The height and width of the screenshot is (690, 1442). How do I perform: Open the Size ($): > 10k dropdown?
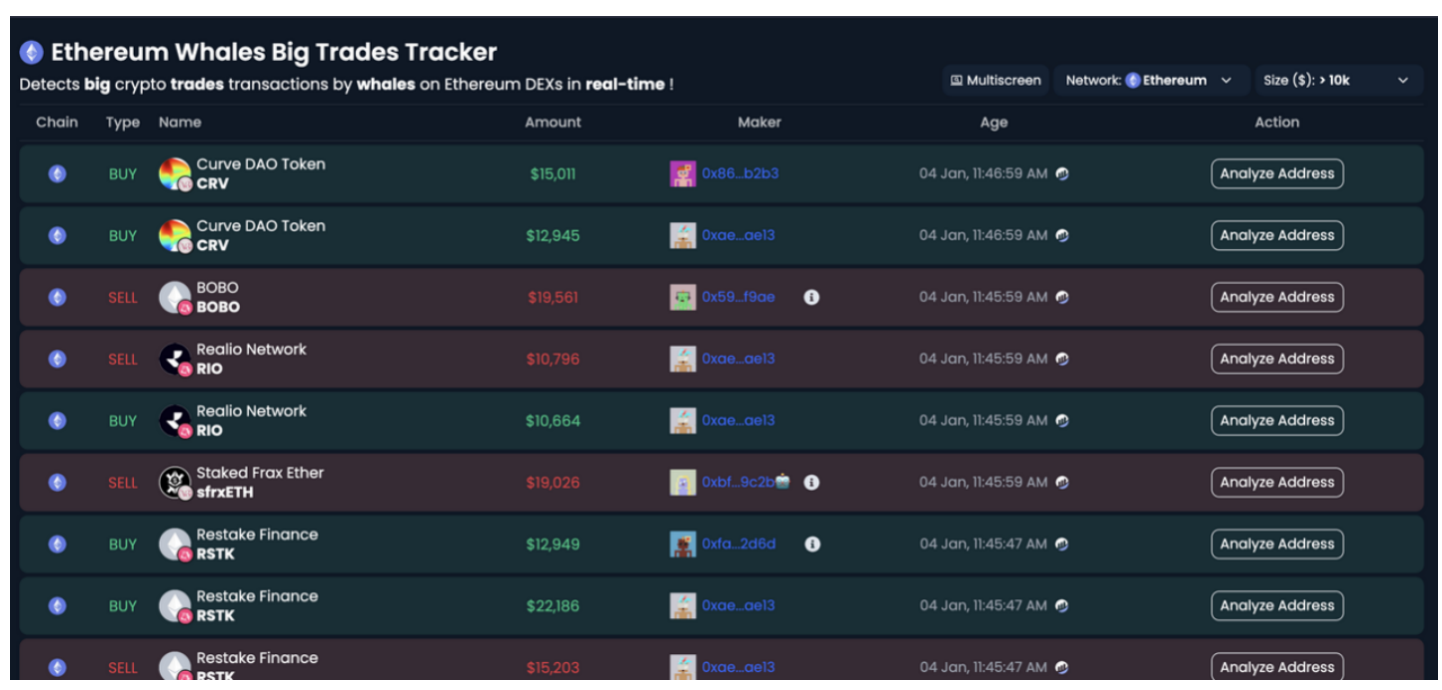(x=1338, y=80)
